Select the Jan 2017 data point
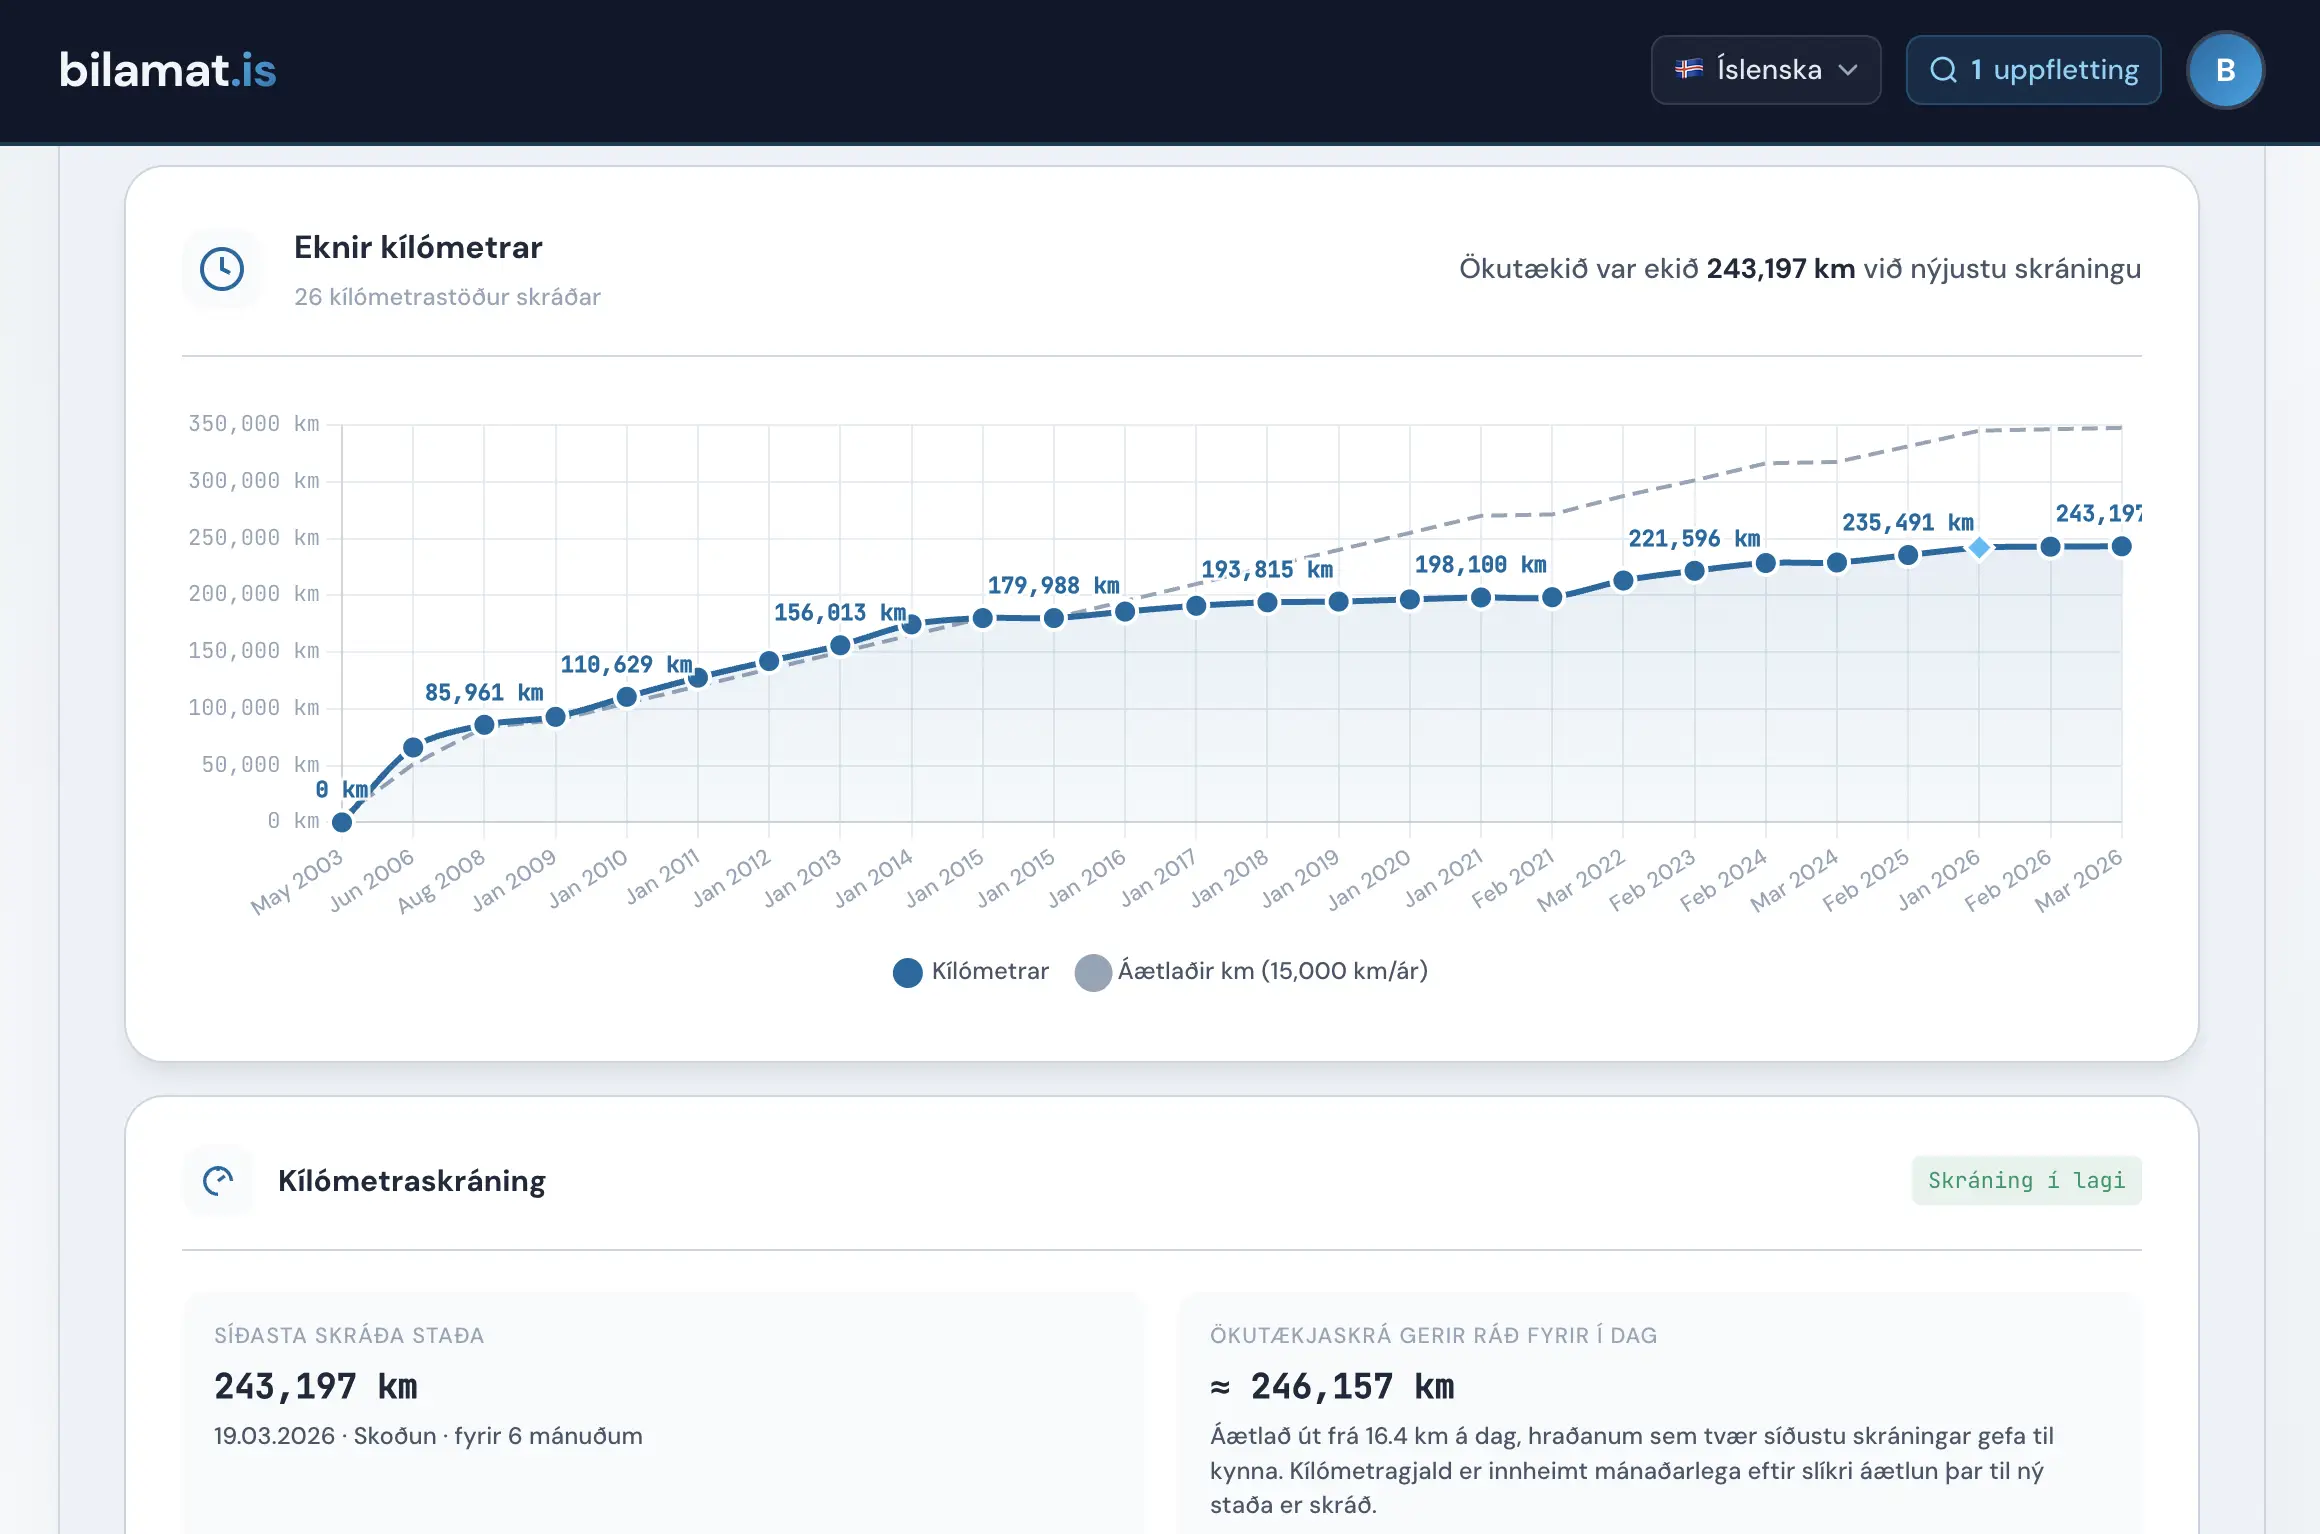This screenshot has width=2320, height=1534. tap(1196, 606)
